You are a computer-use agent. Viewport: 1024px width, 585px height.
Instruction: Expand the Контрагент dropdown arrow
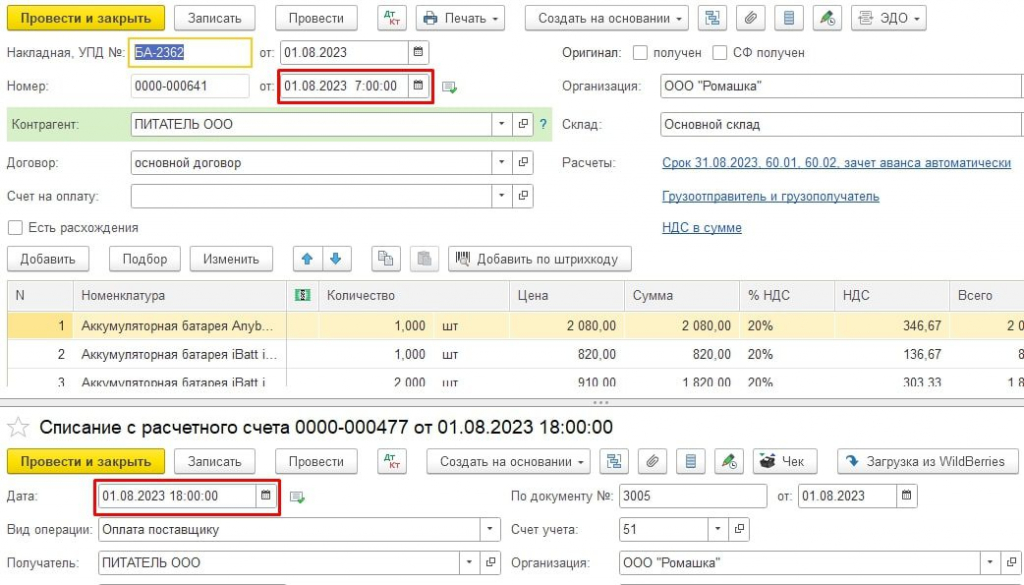click(x=502, y=124)
